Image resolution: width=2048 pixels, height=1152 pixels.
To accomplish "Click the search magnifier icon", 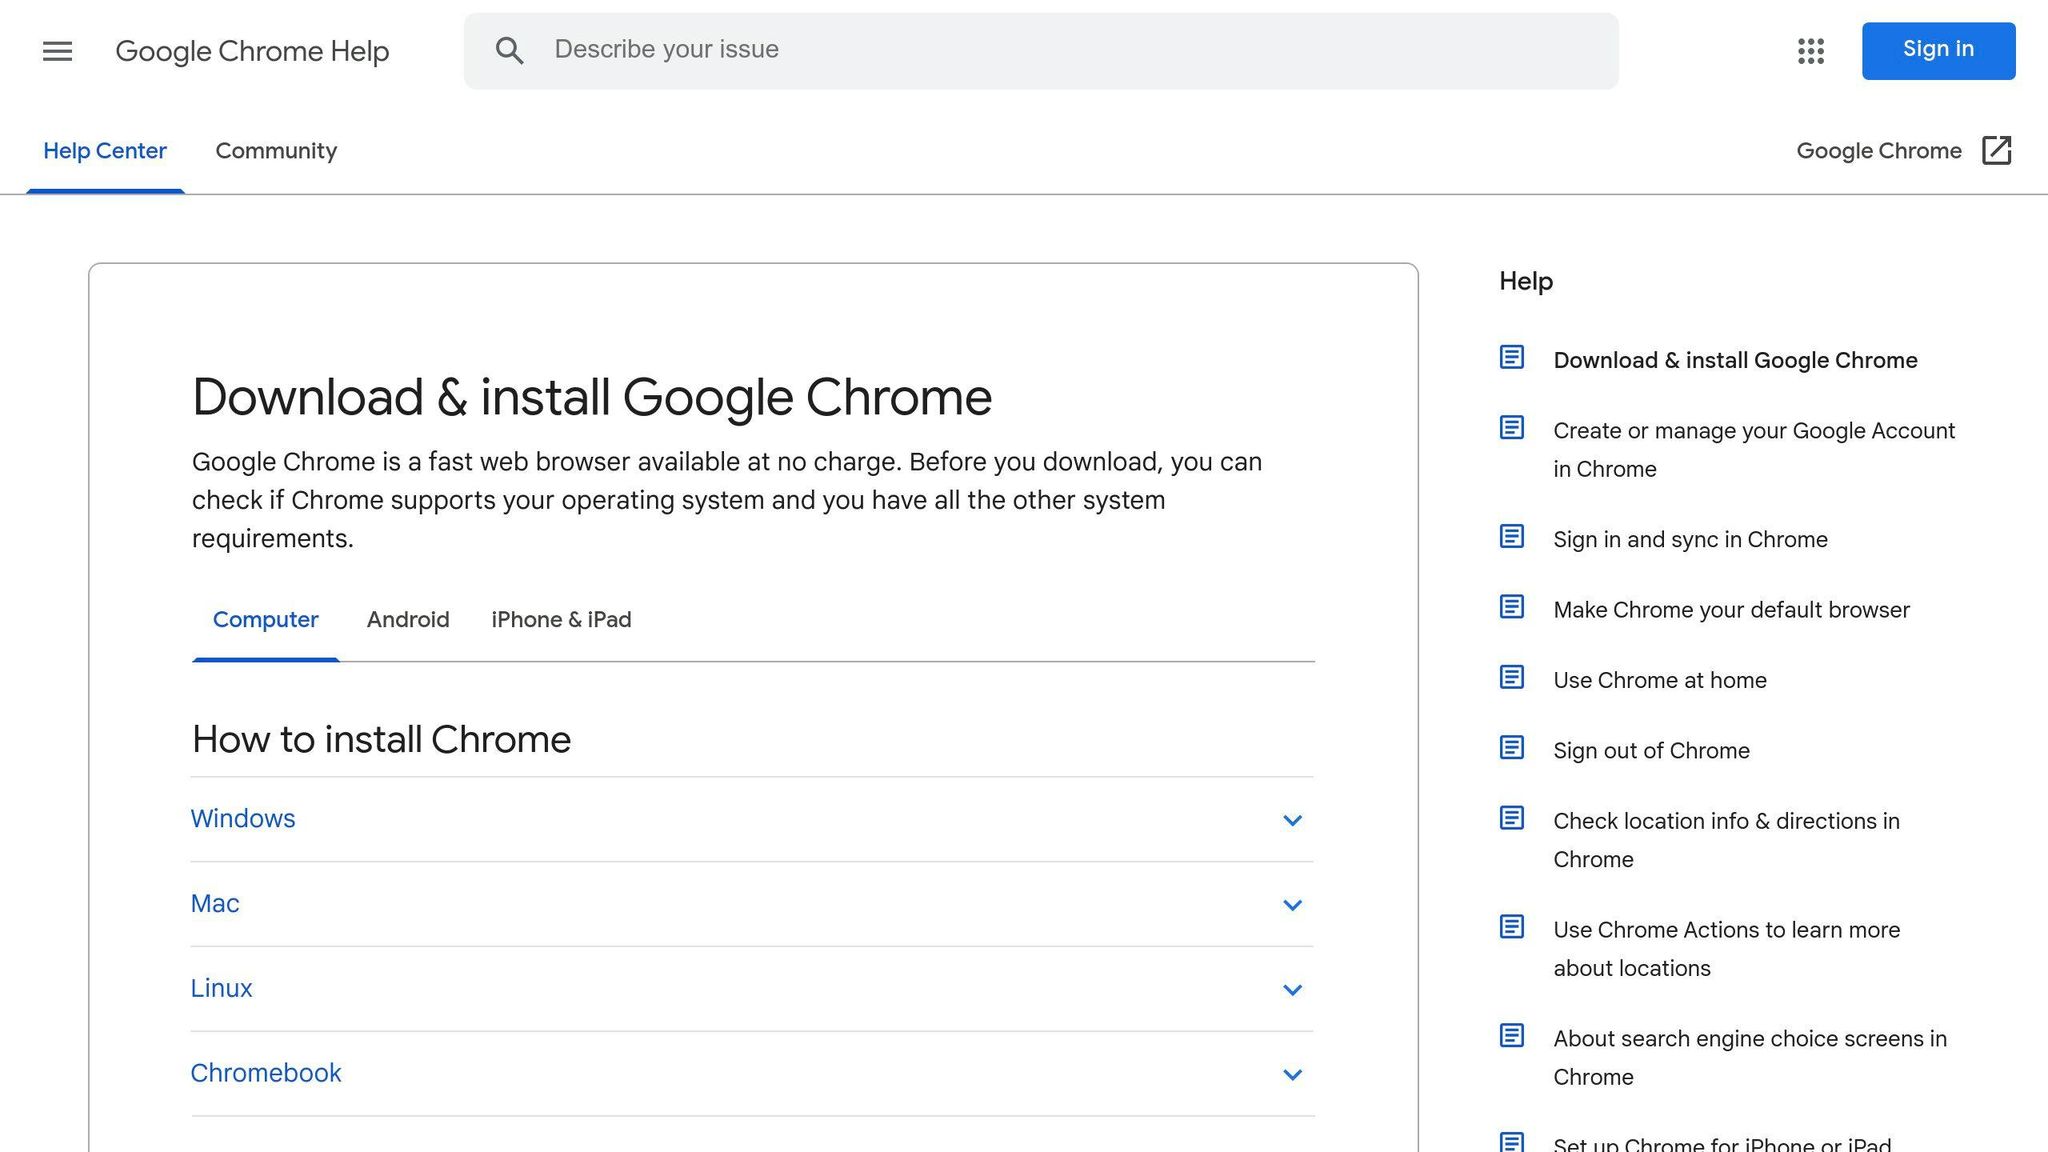I will 509,51.
